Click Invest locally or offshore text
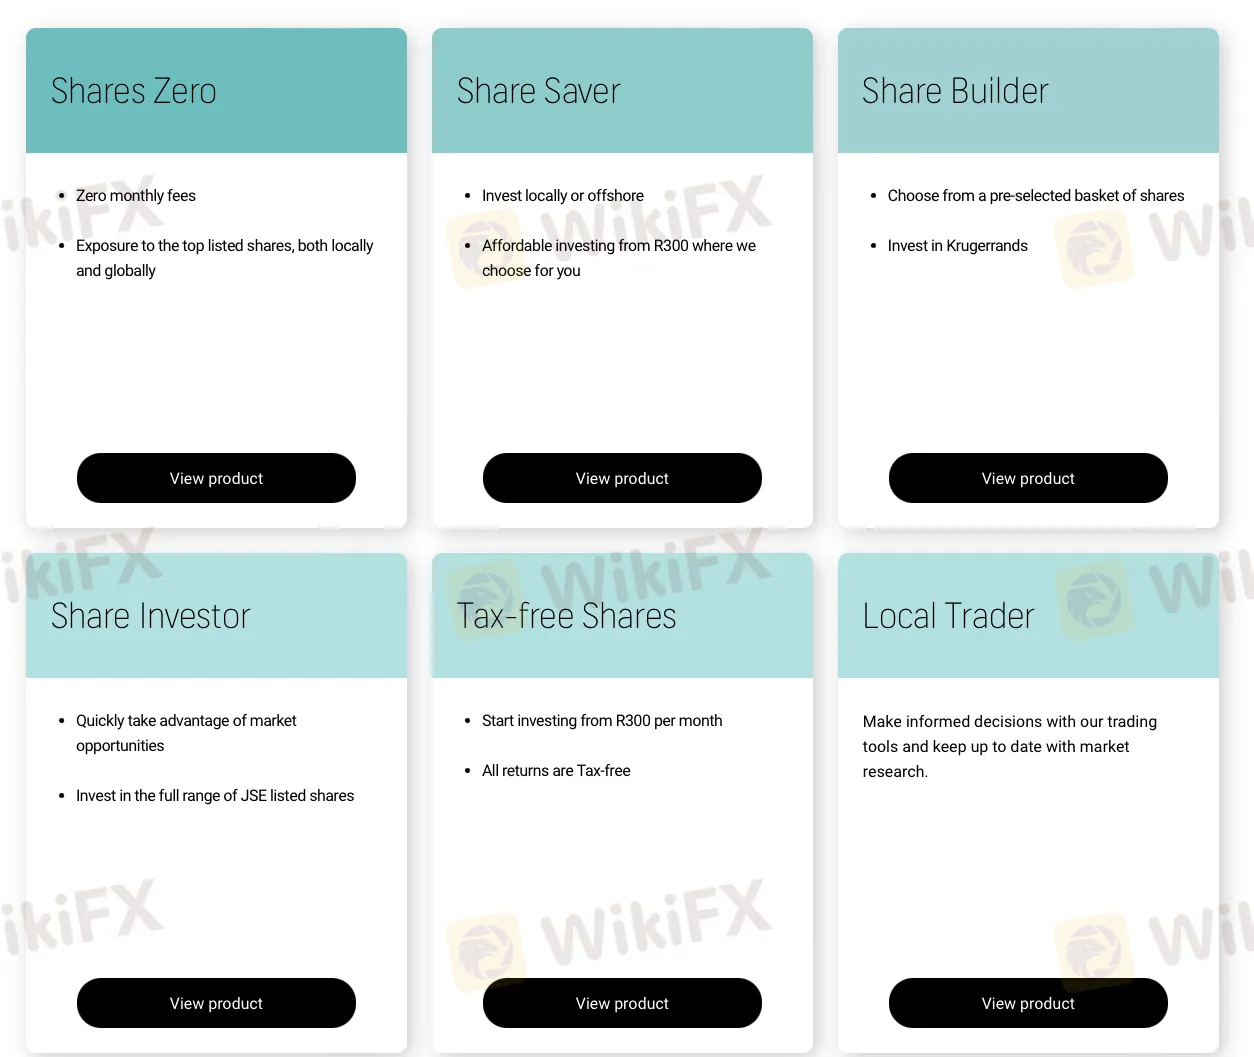Viewport: 1254px width, 1057px height. click(x=563, y=196)
